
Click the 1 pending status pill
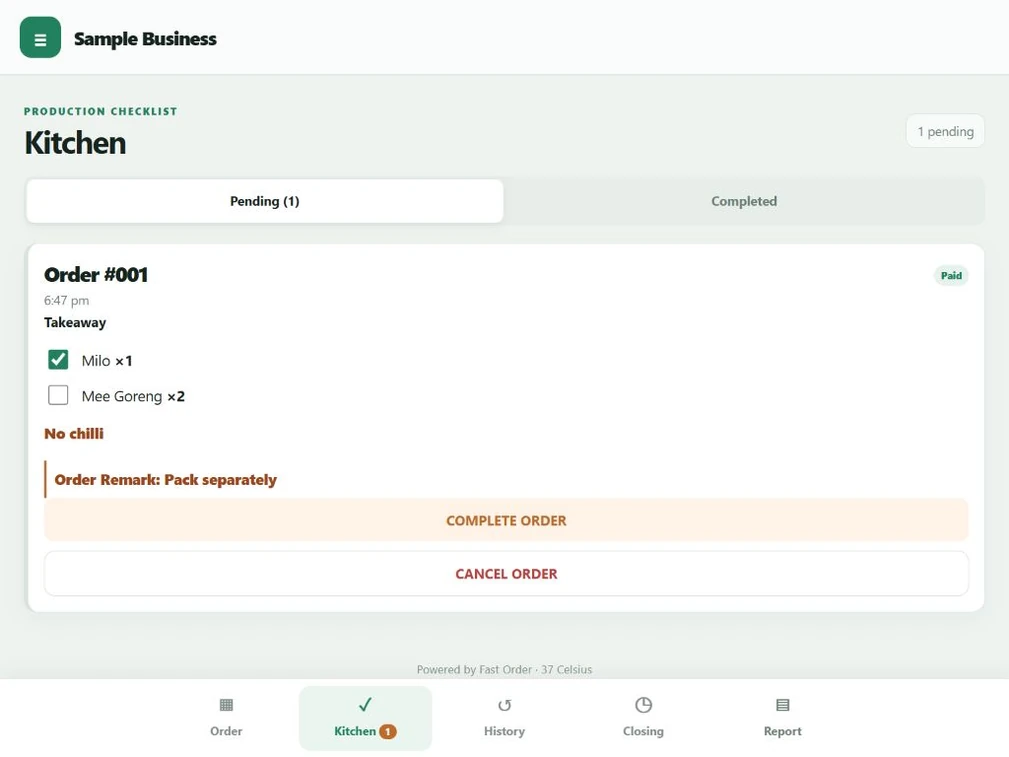945,131
